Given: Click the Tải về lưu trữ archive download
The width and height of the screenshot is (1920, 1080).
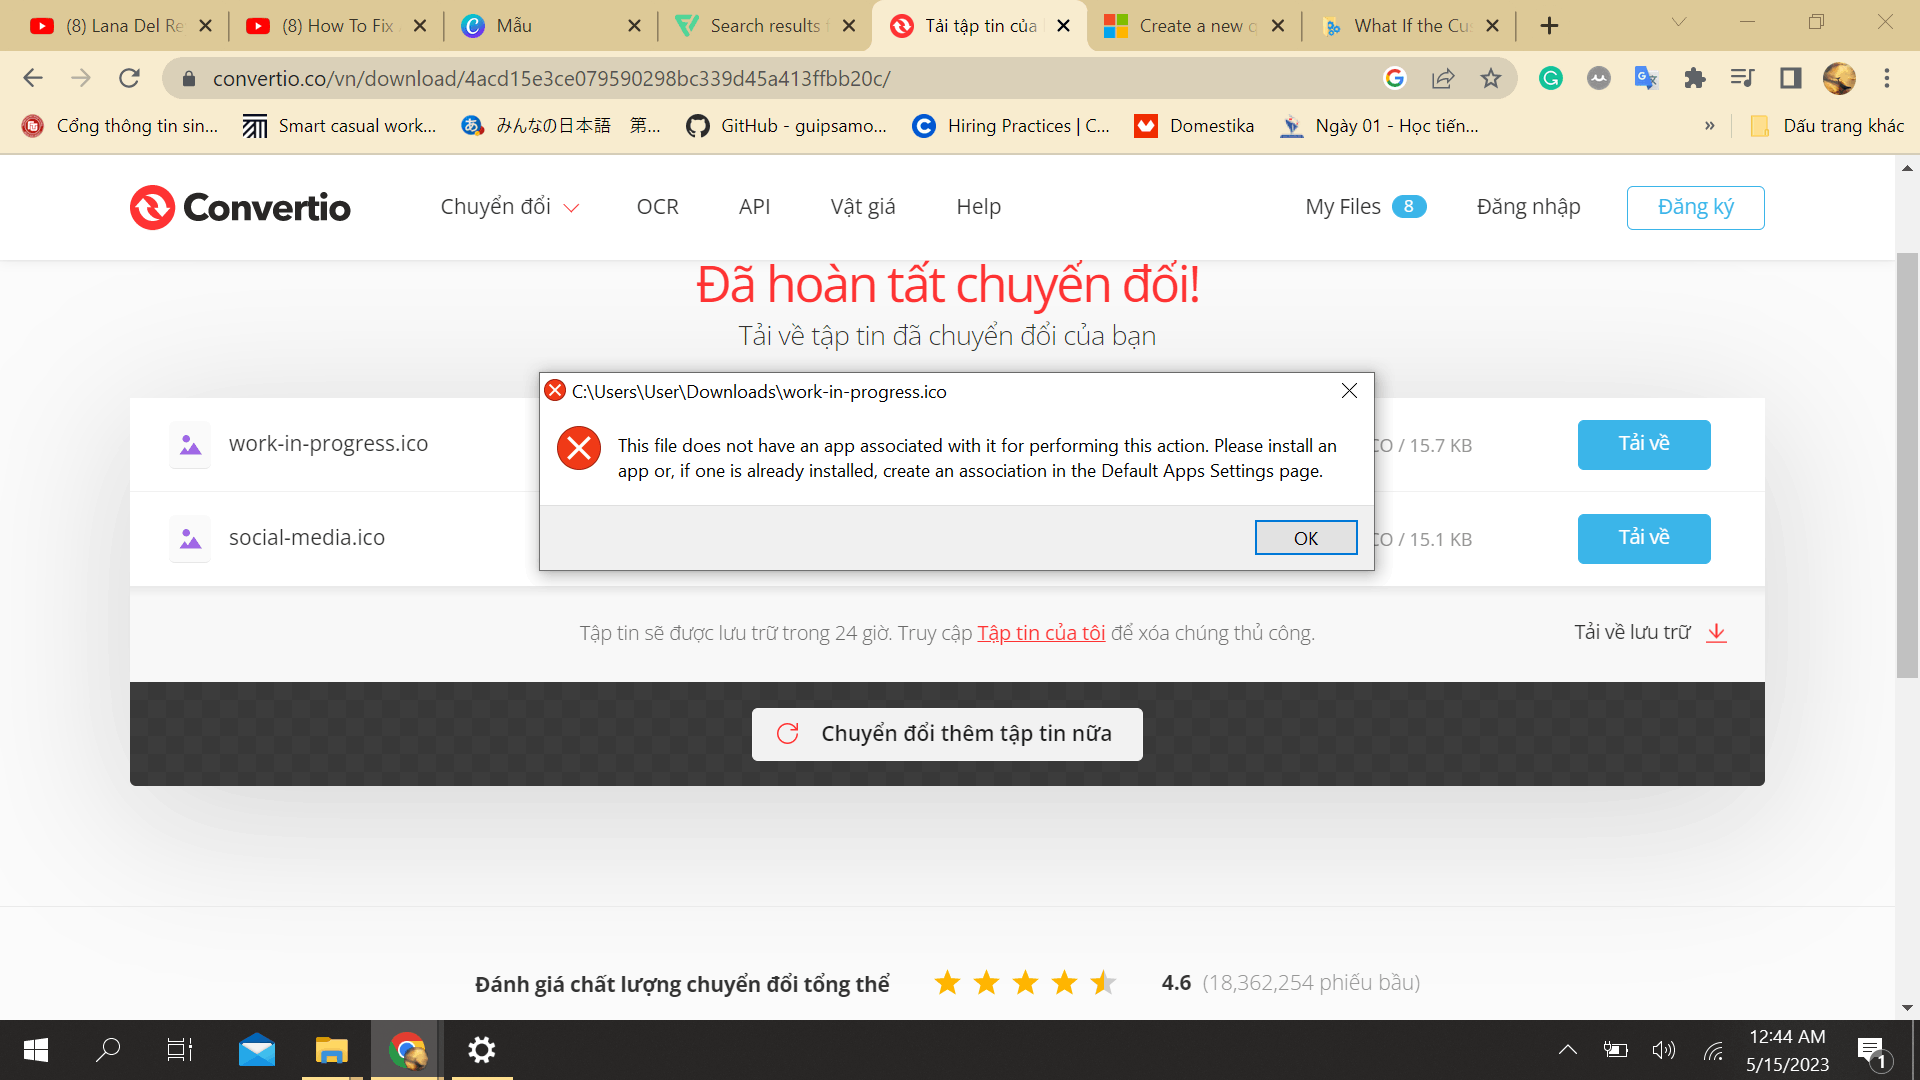Looking at the screenshot, I should (x=1650, y=632).
